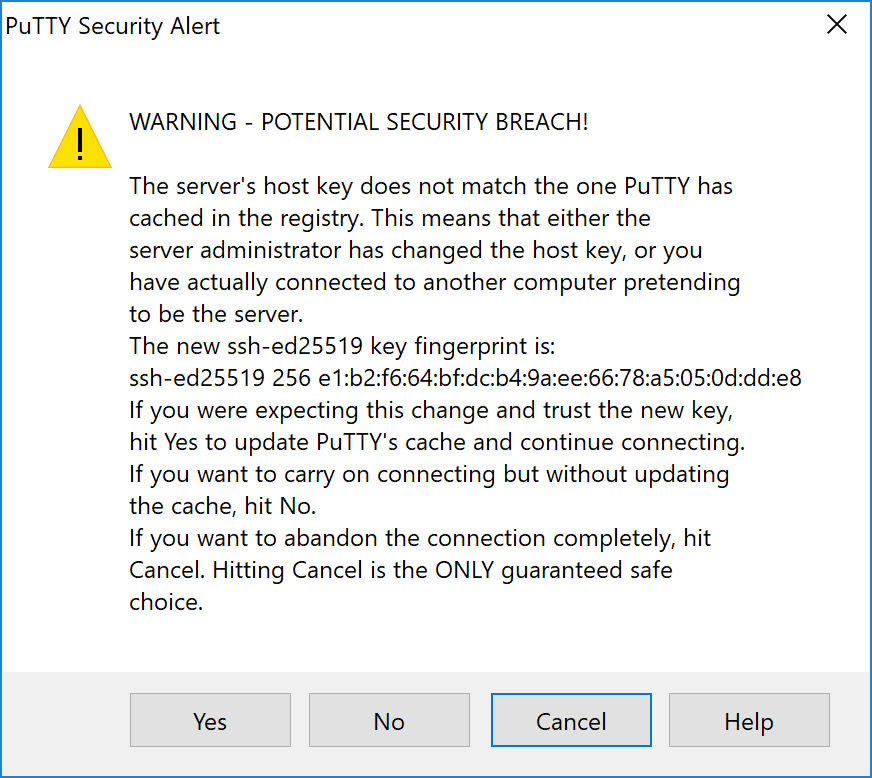Click the "server's host key does not match" line
This screenshot has width=872, height=778.
tap(432, 186)
